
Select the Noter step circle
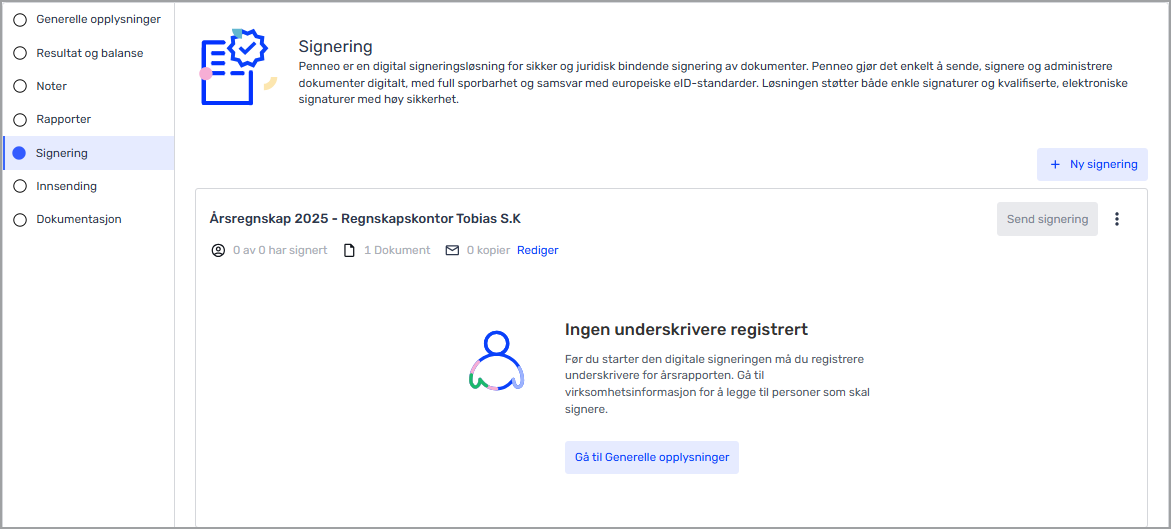20,86
